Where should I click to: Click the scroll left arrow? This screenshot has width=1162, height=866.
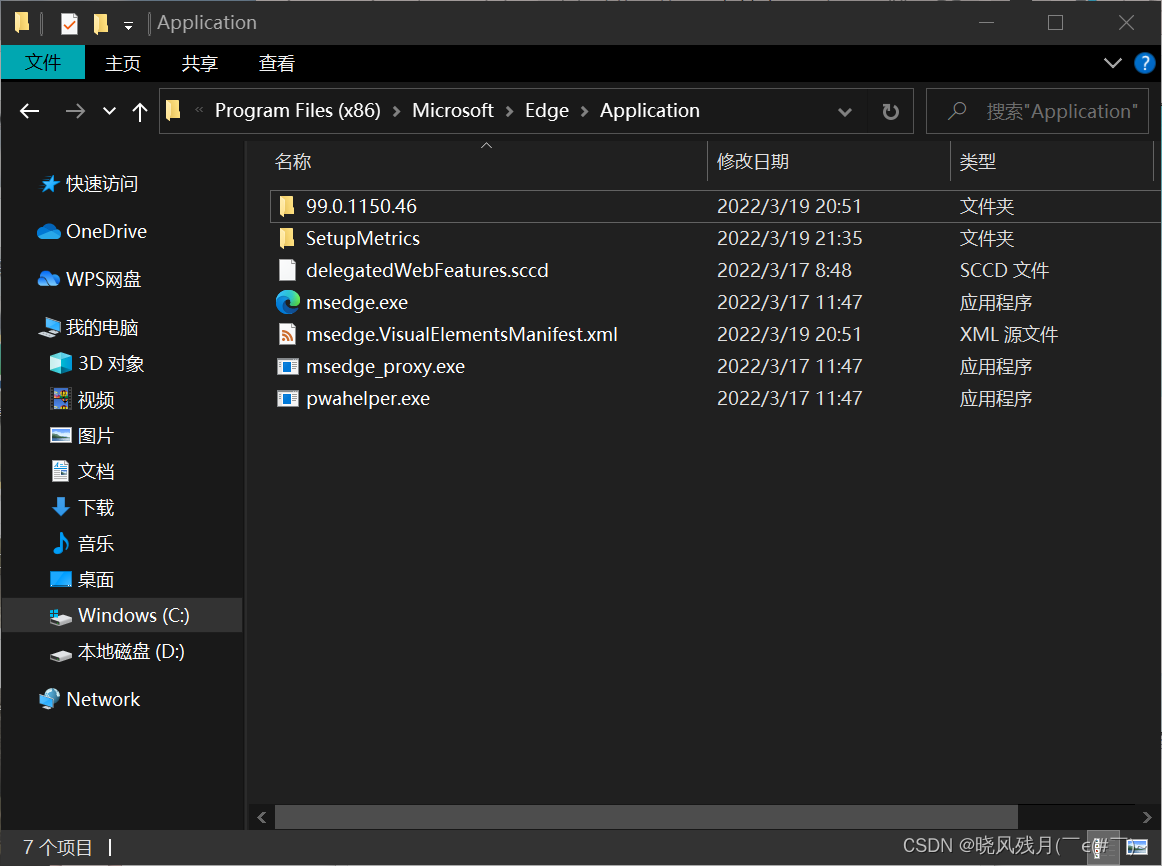[262, 817]
